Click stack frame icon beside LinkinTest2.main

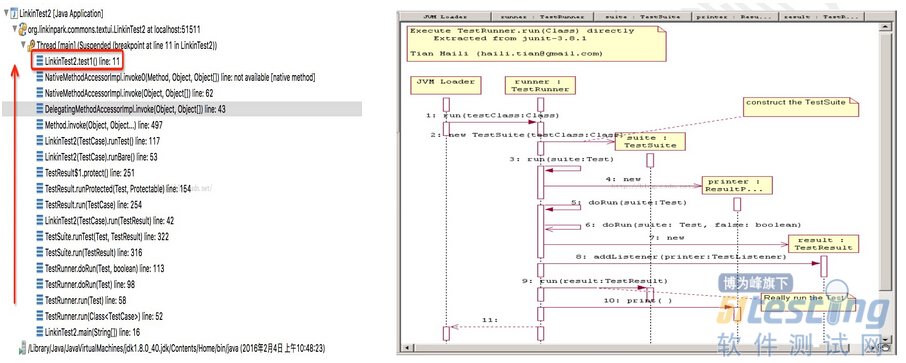(x=39, y=332)
